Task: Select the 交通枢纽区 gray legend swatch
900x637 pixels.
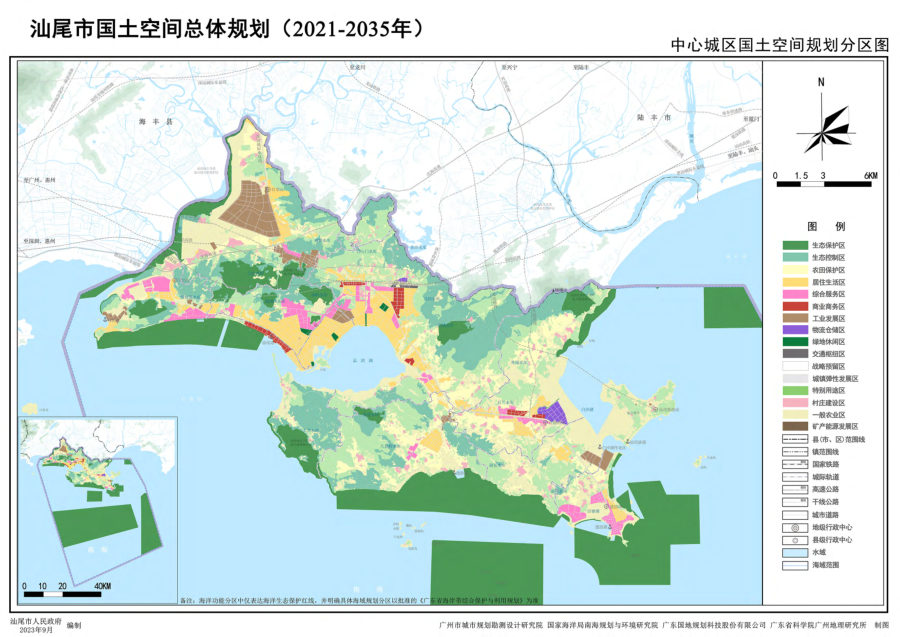Action: tap(794, 354)
